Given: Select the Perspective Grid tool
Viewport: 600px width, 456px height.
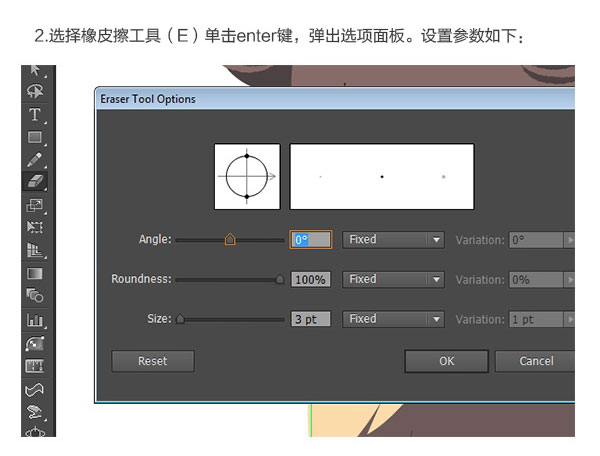Looking at the screenshot, I should 35,251.
